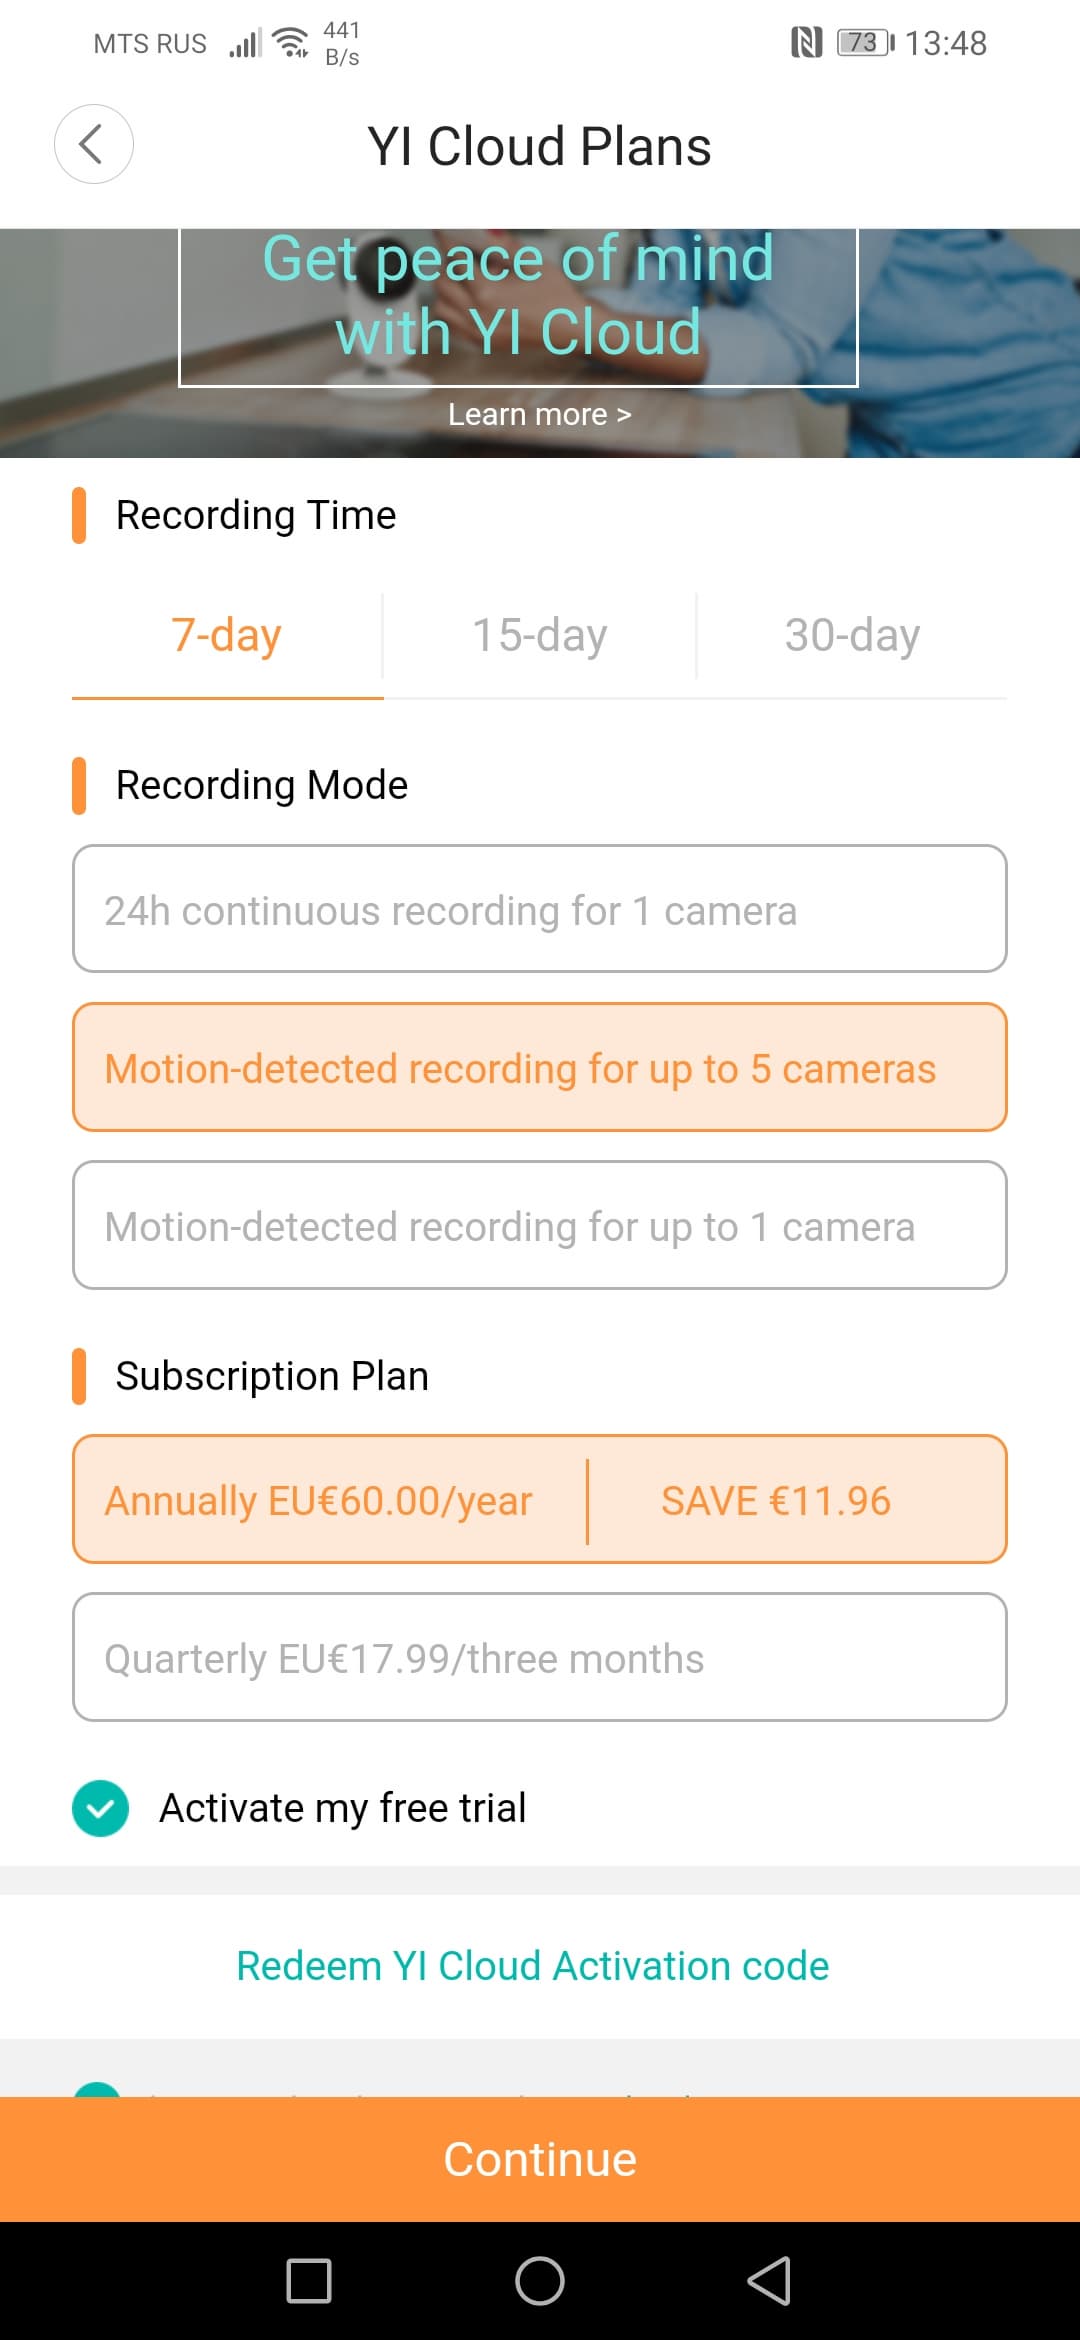Uncheck Activate my free trial

point(100,1808)
